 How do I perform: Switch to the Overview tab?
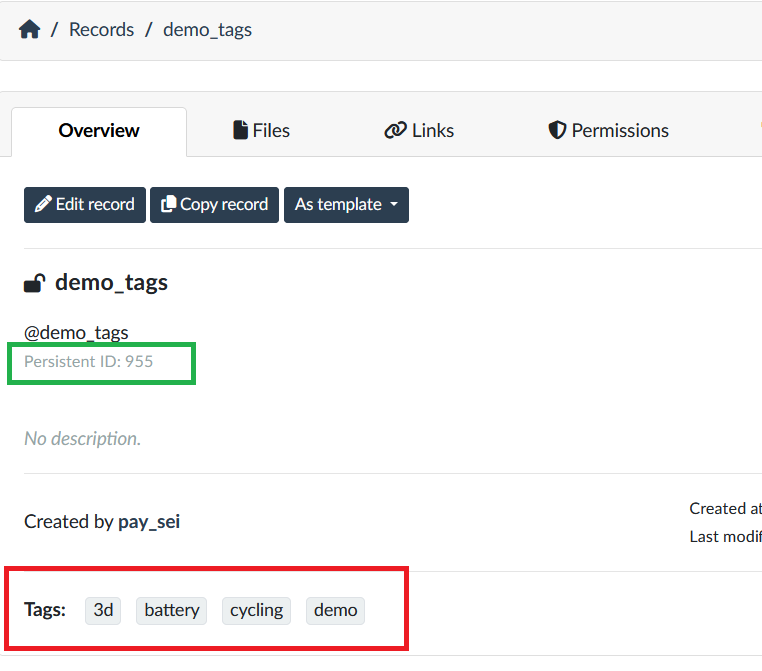pos(99,131)
